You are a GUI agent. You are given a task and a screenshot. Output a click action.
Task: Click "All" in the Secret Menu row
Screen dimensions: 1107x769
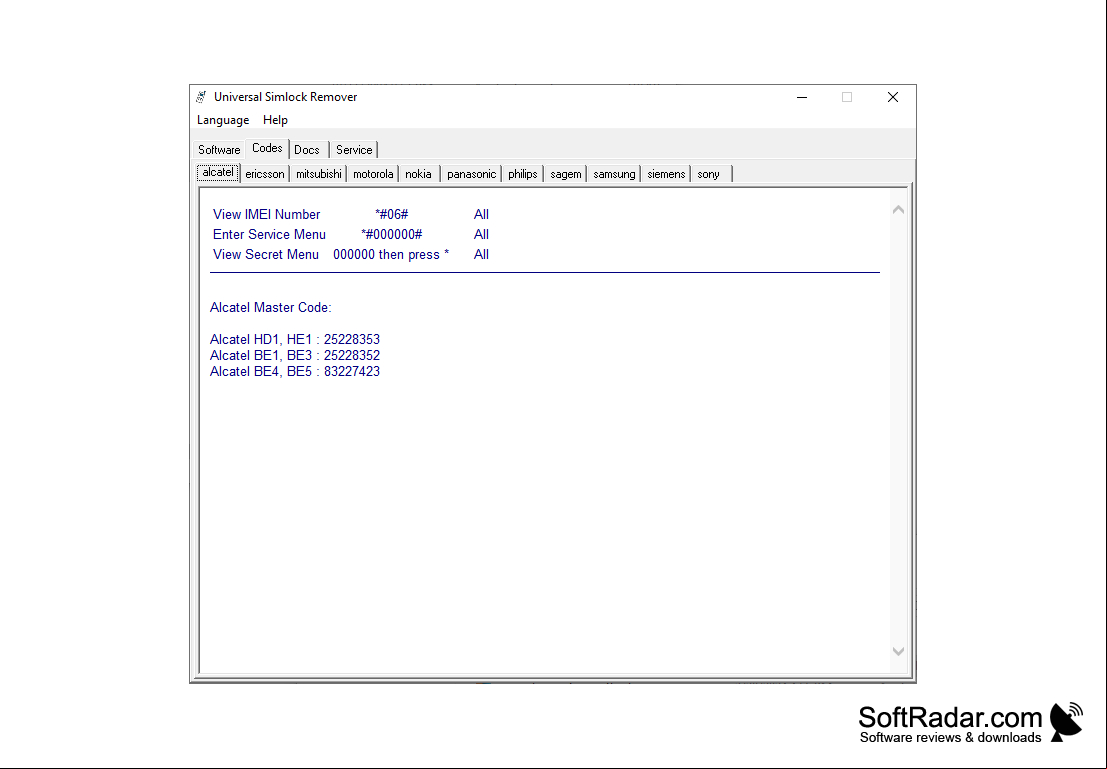pos(481,255)
